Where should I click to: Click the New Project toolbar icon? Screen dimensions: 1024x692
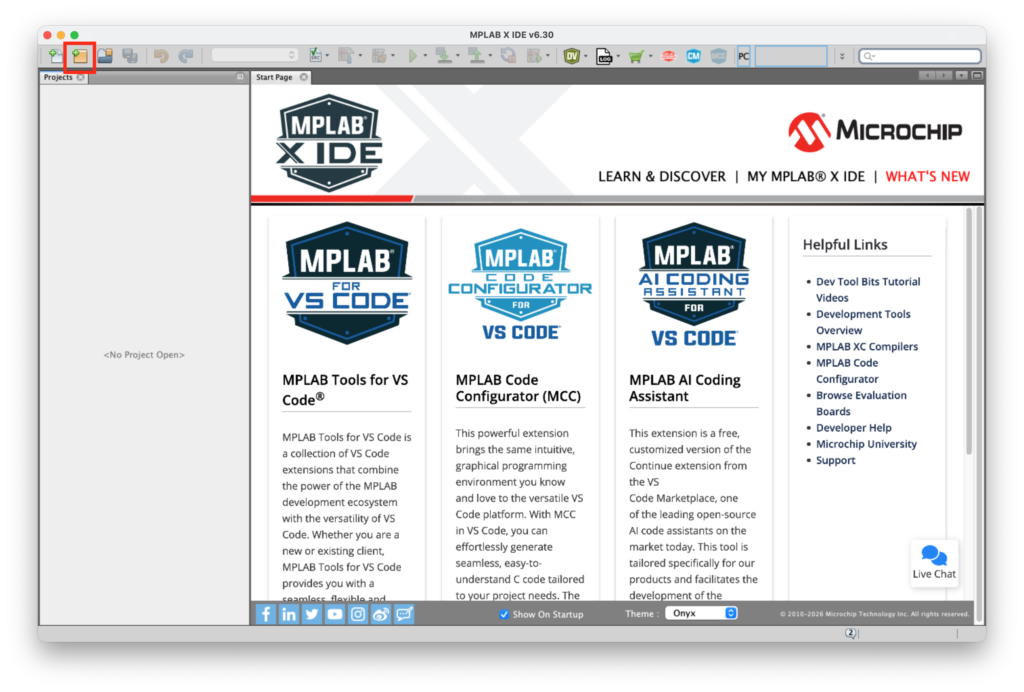click(x=80, y=56)
